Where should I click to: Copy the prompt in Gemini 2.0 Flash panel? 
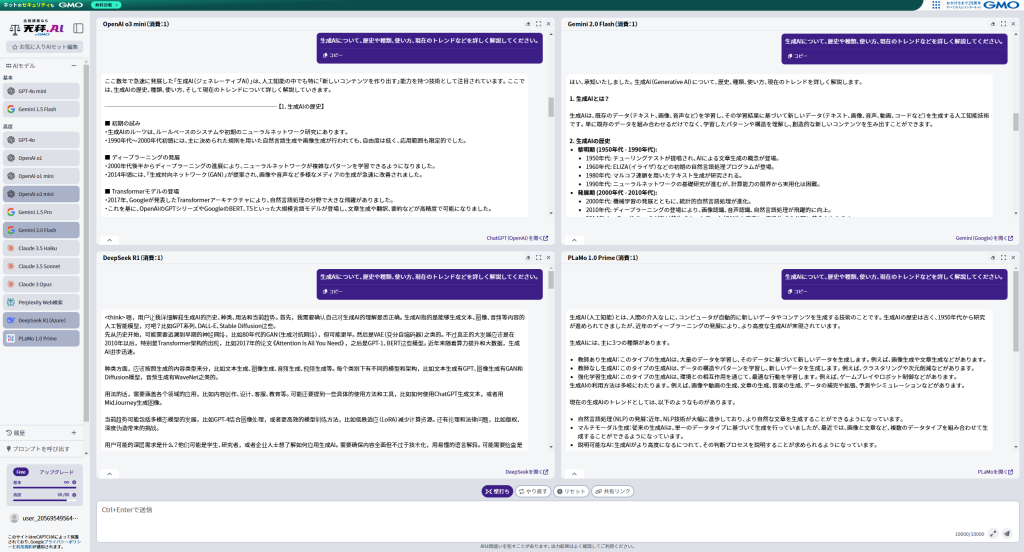(797, 56)
